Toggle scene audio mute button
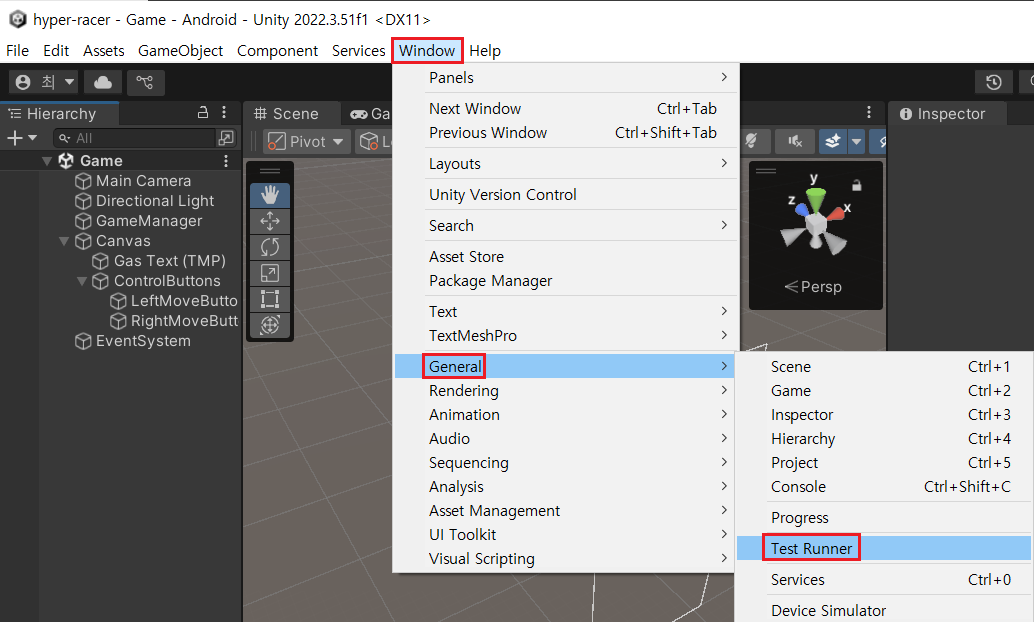 pos(795,140)
